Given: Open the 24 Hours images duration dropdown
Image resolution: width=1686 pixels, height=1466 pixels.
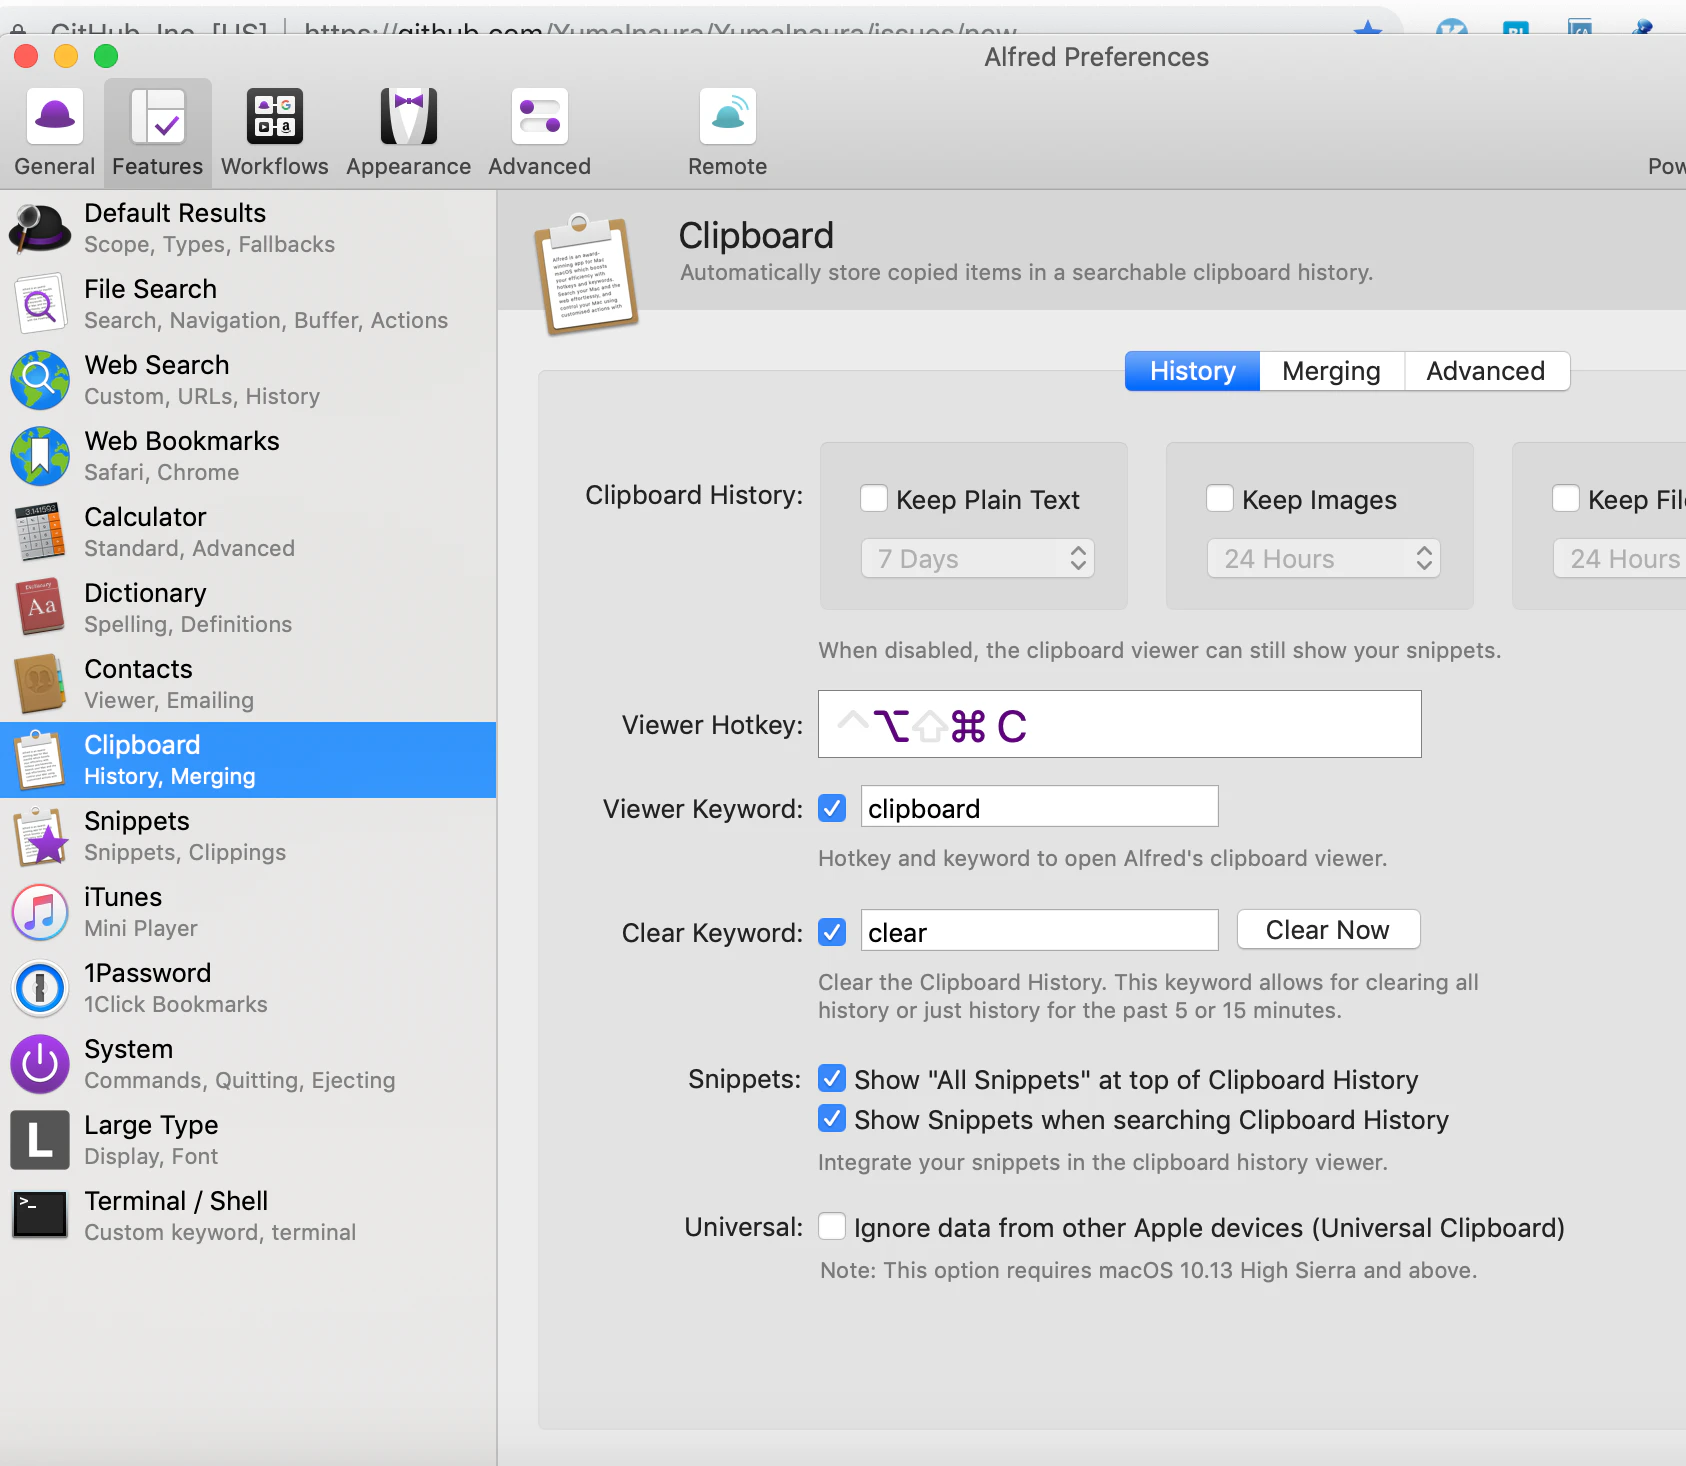Looking at the screenshot, I should 1324,558.
